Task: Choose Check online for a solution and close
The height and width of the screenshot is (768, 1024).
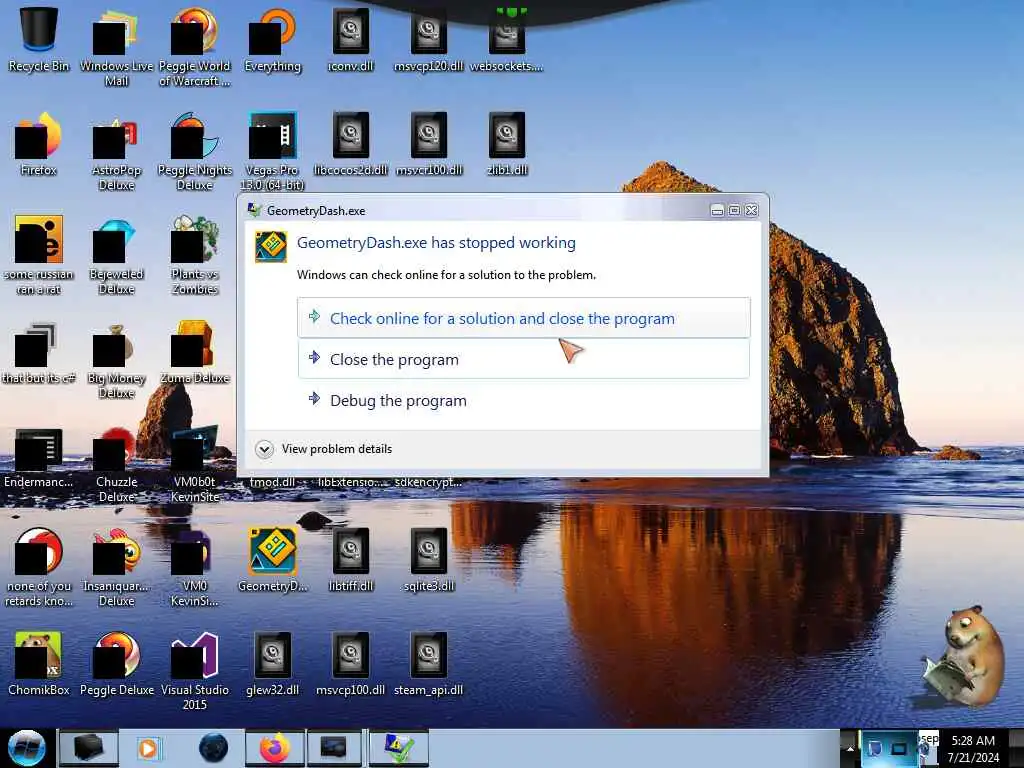Action: click(524, 318)
